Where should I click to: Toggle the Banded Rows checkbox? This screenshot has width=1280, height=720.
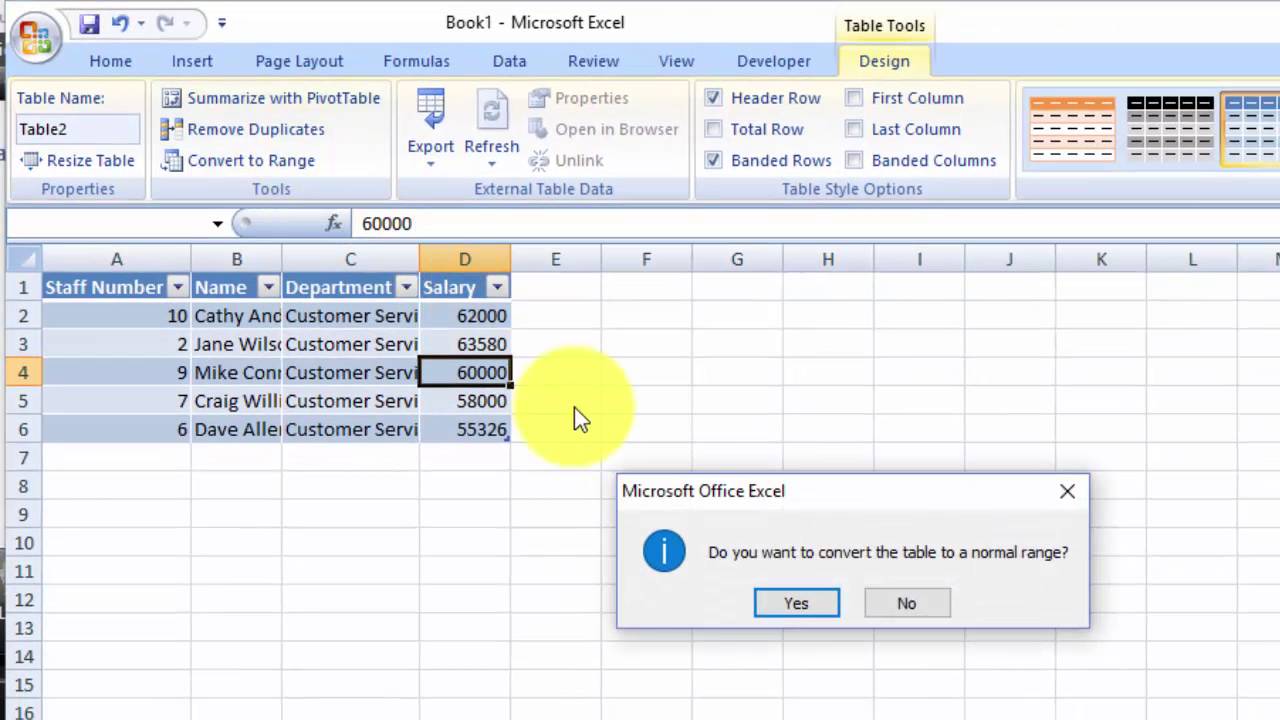pyautogui.click(x=713, y=160)
